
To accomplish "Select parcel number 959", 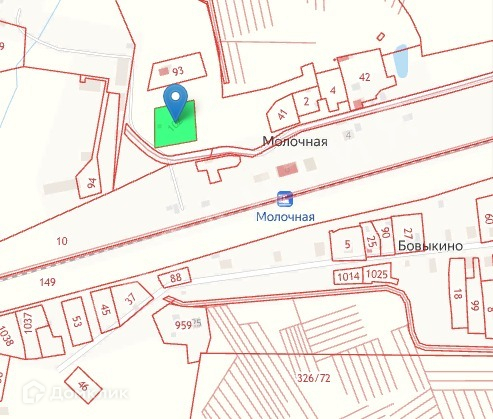I will (x=183, y=325).
